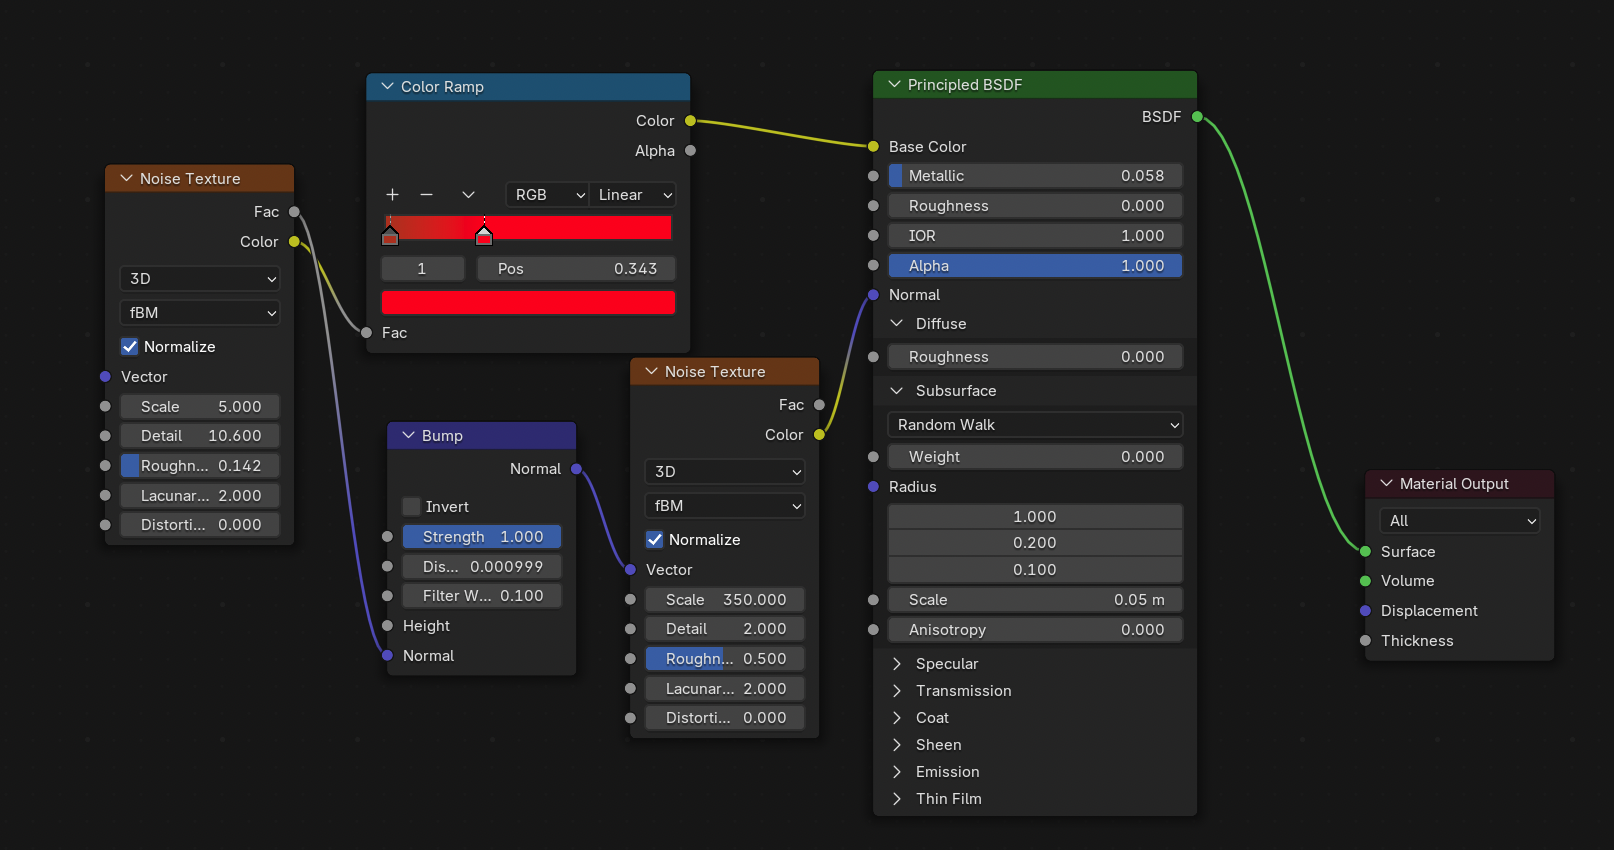
Task: Open the RGB color mode dropdown
Action: 548,195
